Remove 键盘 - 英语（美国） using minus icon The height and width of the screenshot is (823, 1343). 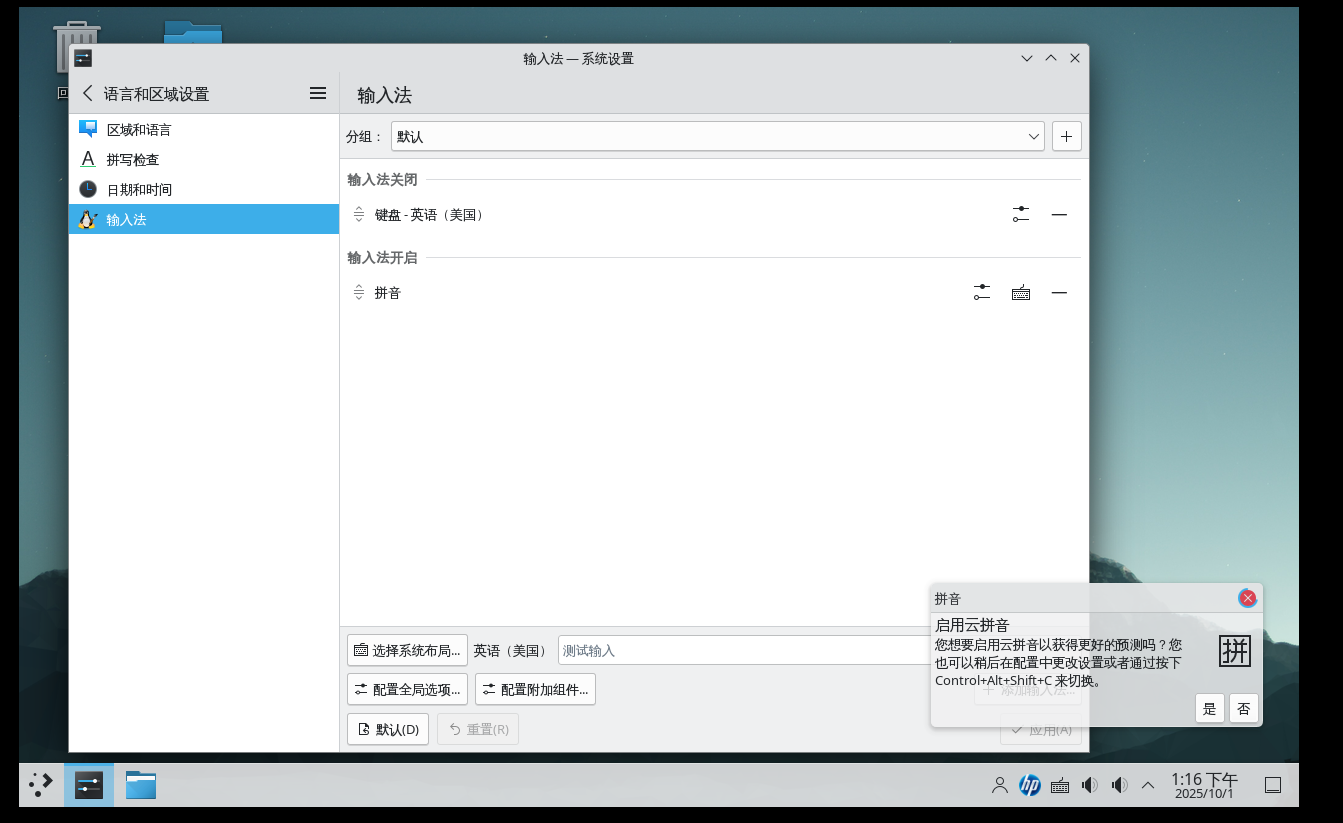[1059, 214]
